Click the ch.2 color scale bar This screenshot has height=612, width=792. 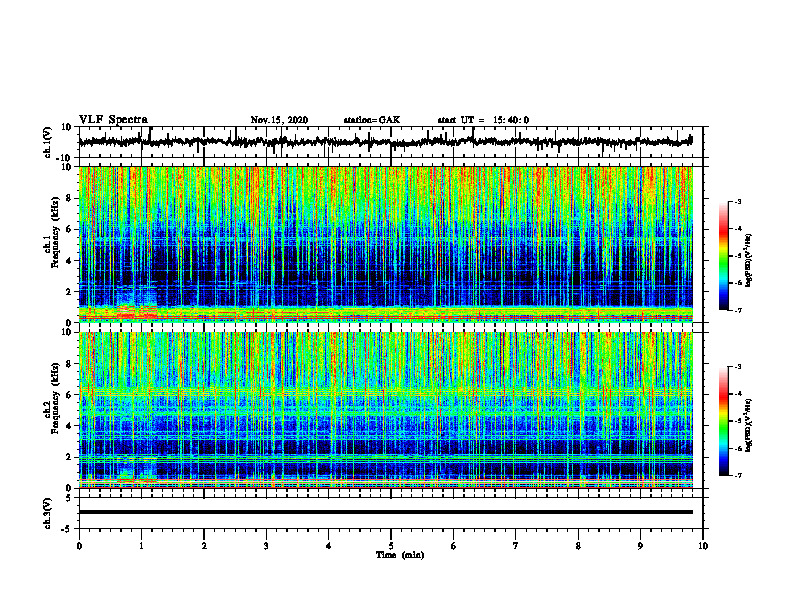(x=724, y=421)
